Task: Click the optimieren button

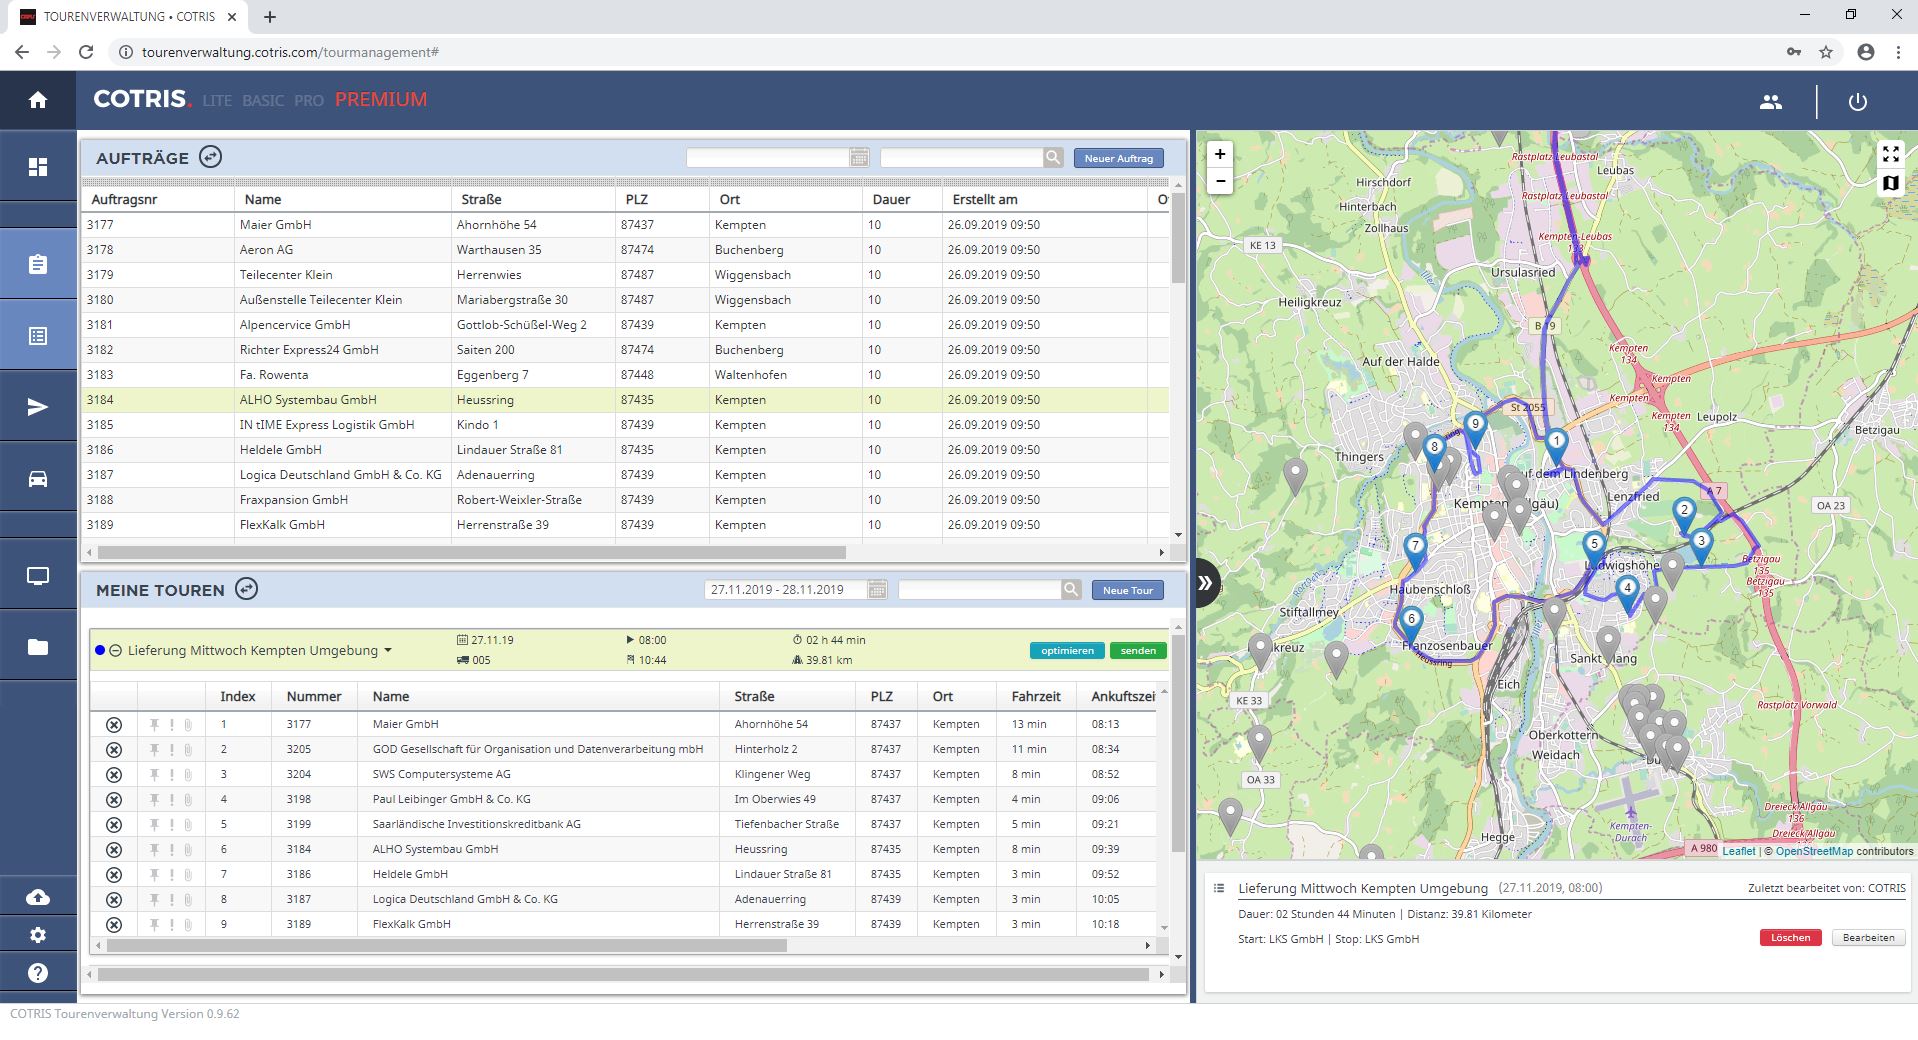Action: (x=1067, y=651)
